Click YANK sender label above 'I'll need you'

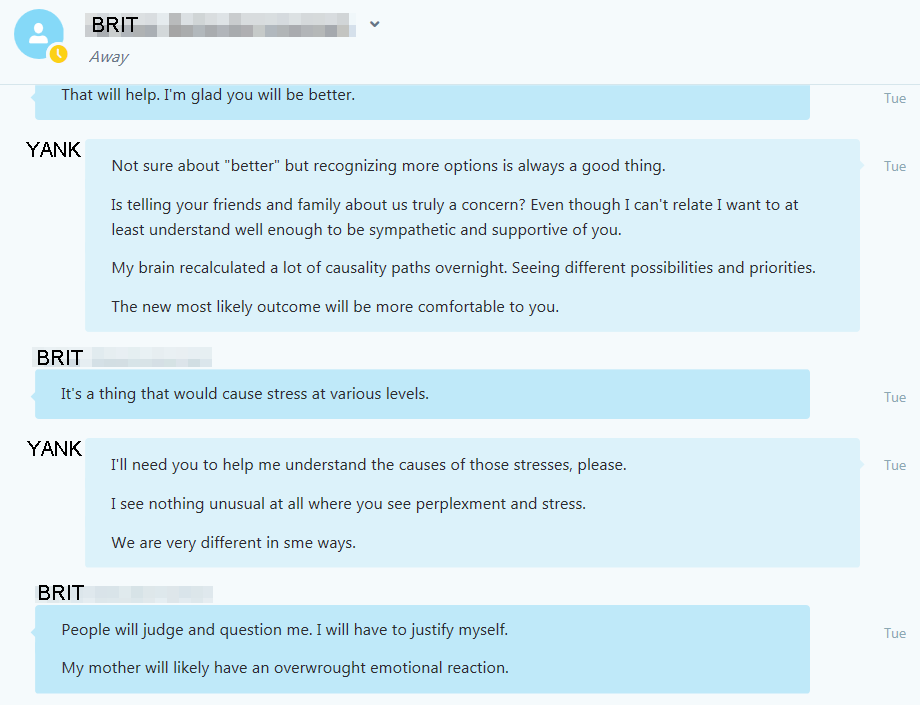tap(55, 449)
